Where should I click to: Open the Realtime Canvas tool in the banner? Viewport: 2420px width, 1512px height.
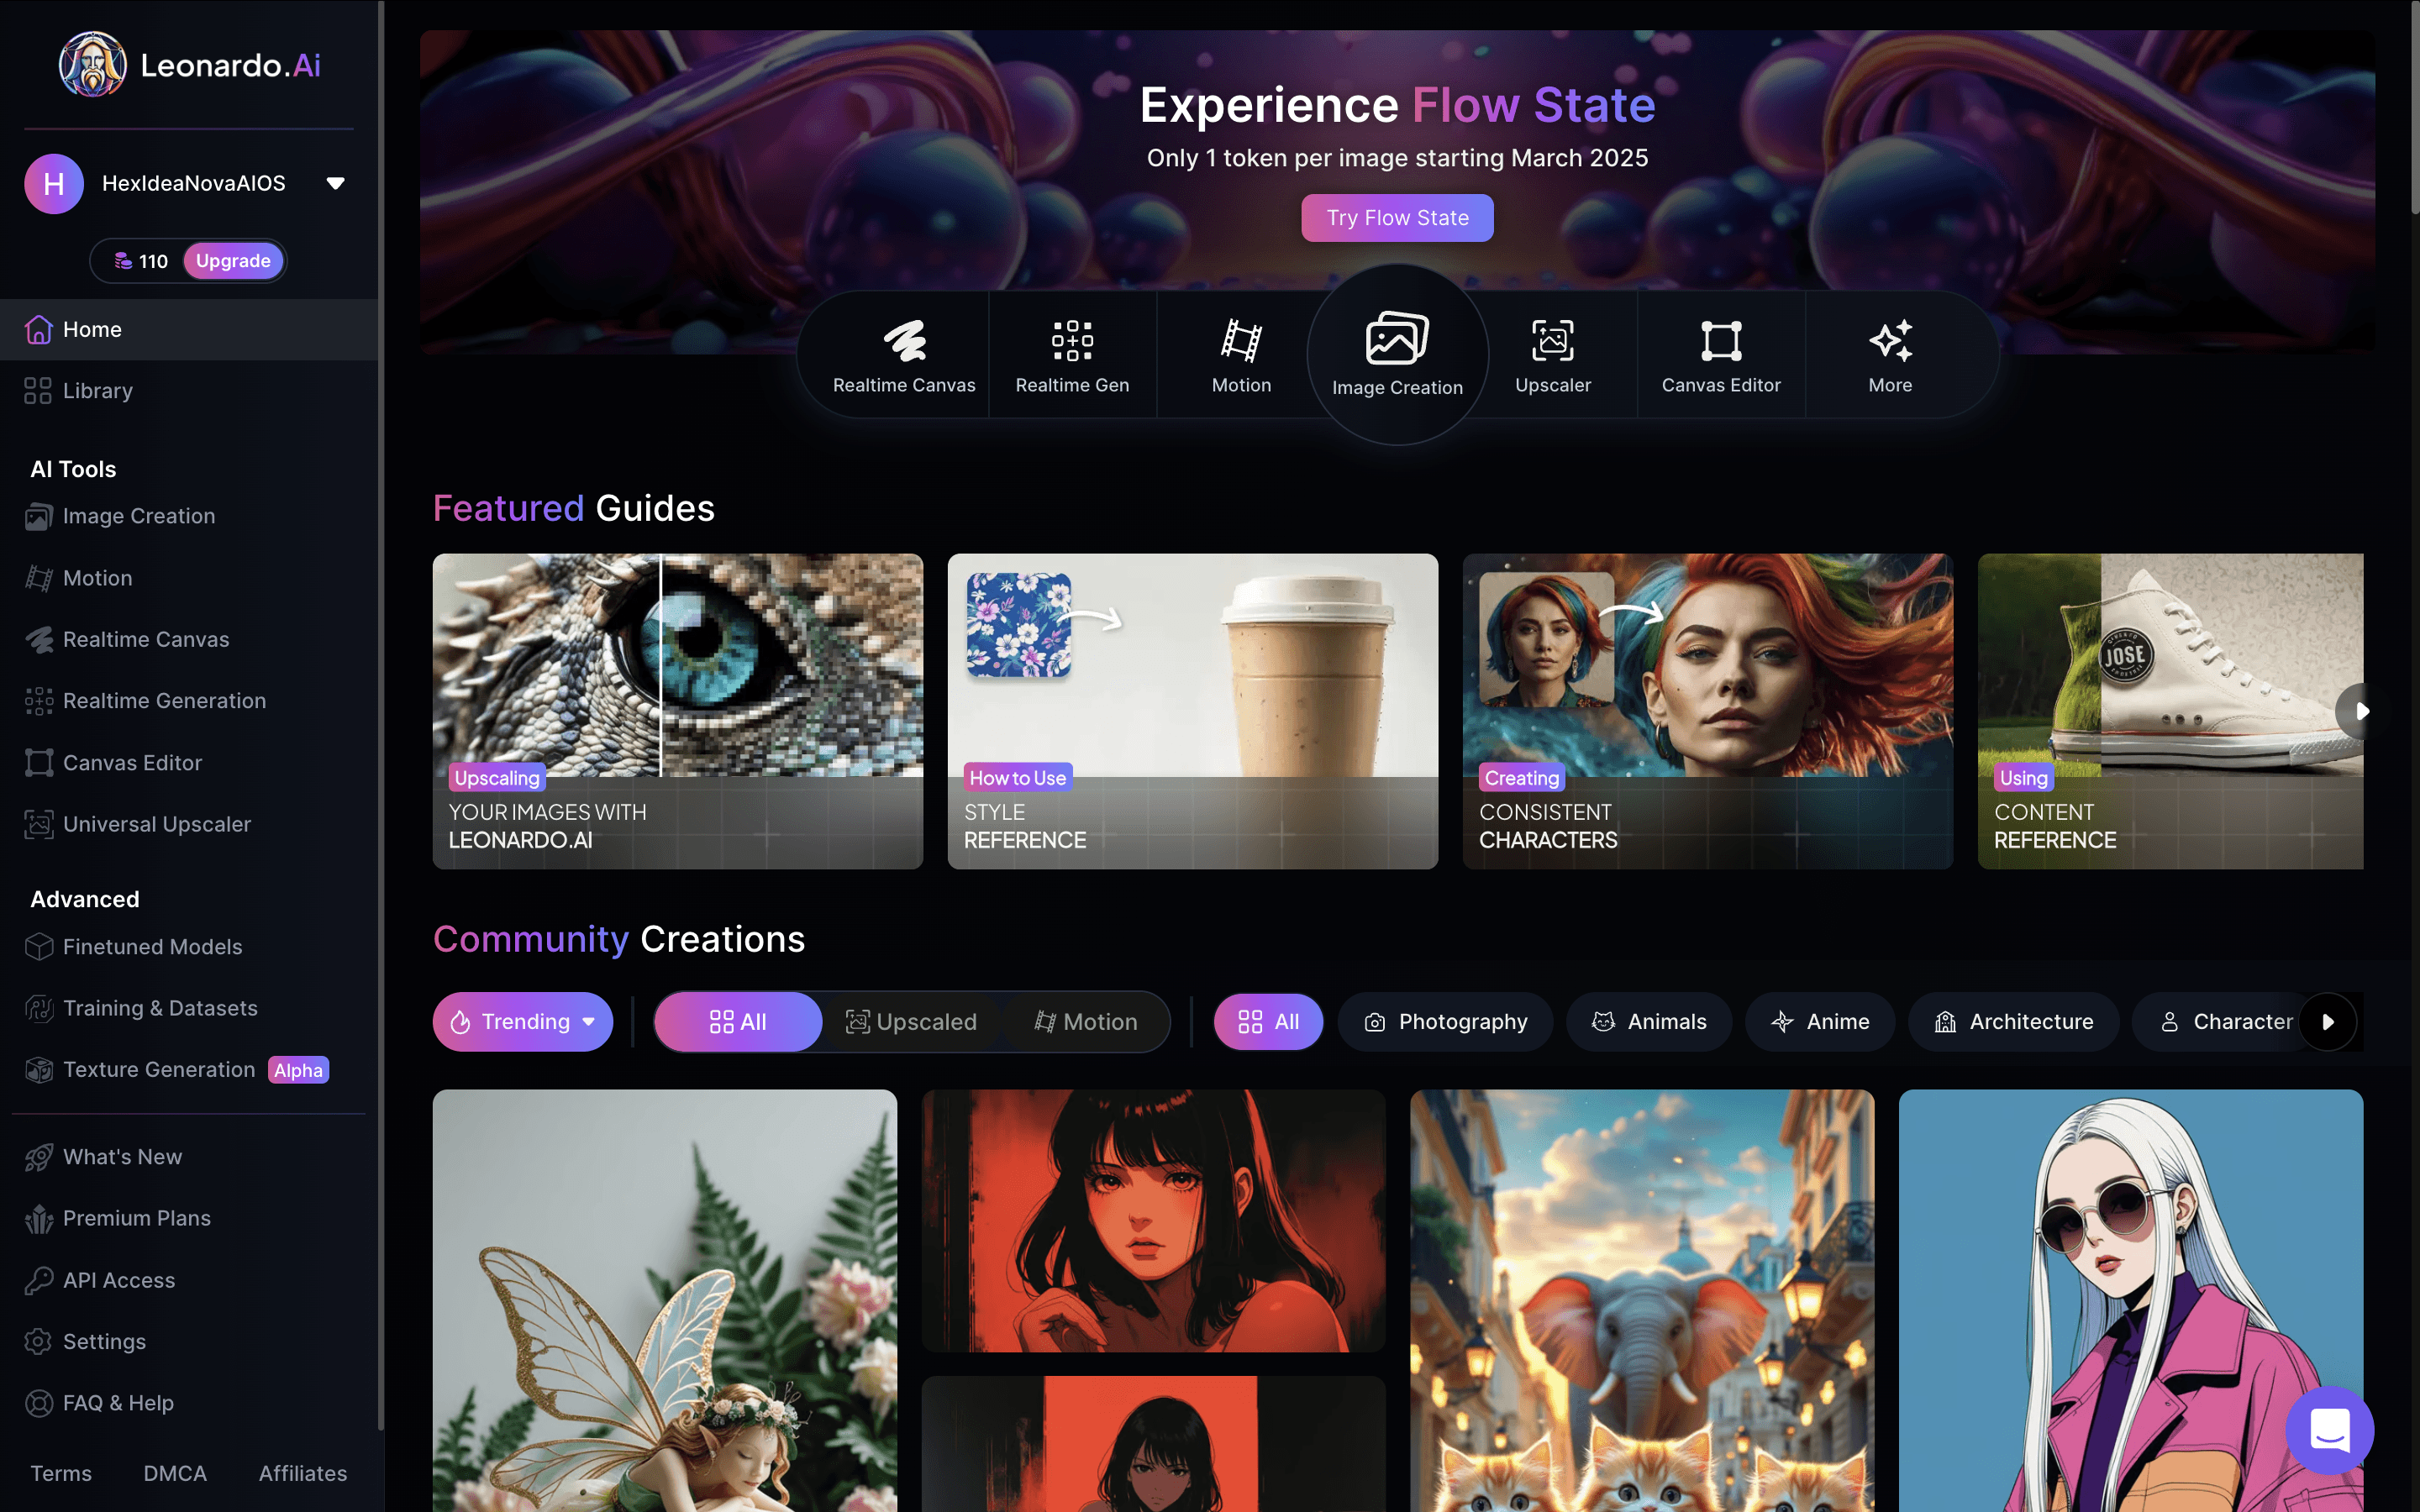click(x=904, y=356)
